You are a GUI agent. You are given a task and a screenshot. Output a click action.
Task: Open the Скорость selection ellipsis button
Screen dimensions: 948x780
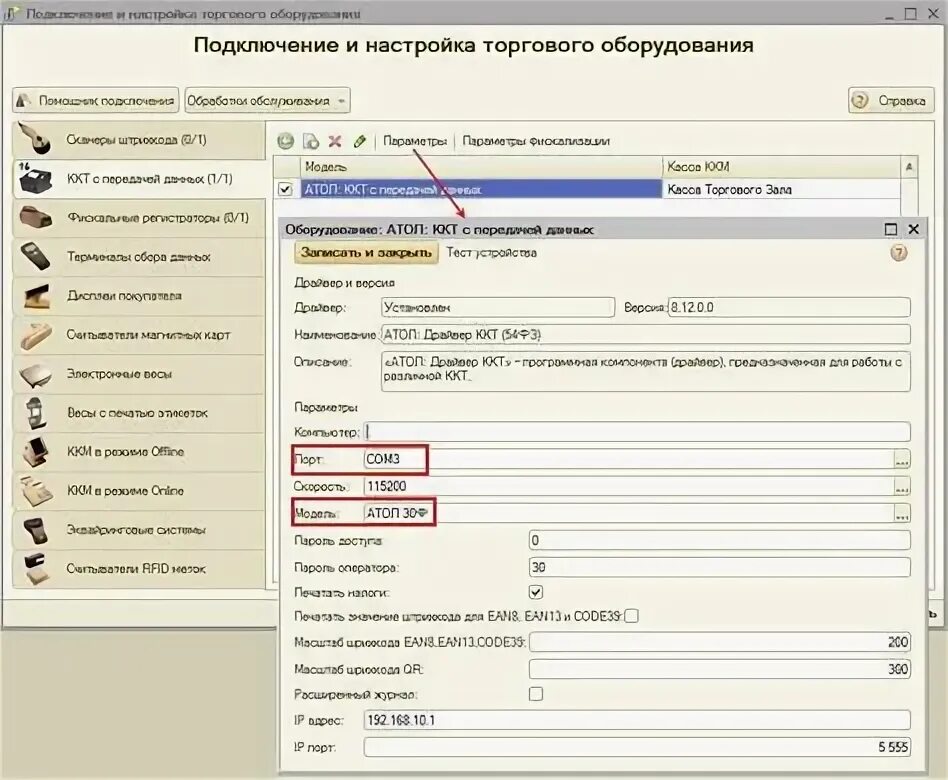click(x=901, y=486)
